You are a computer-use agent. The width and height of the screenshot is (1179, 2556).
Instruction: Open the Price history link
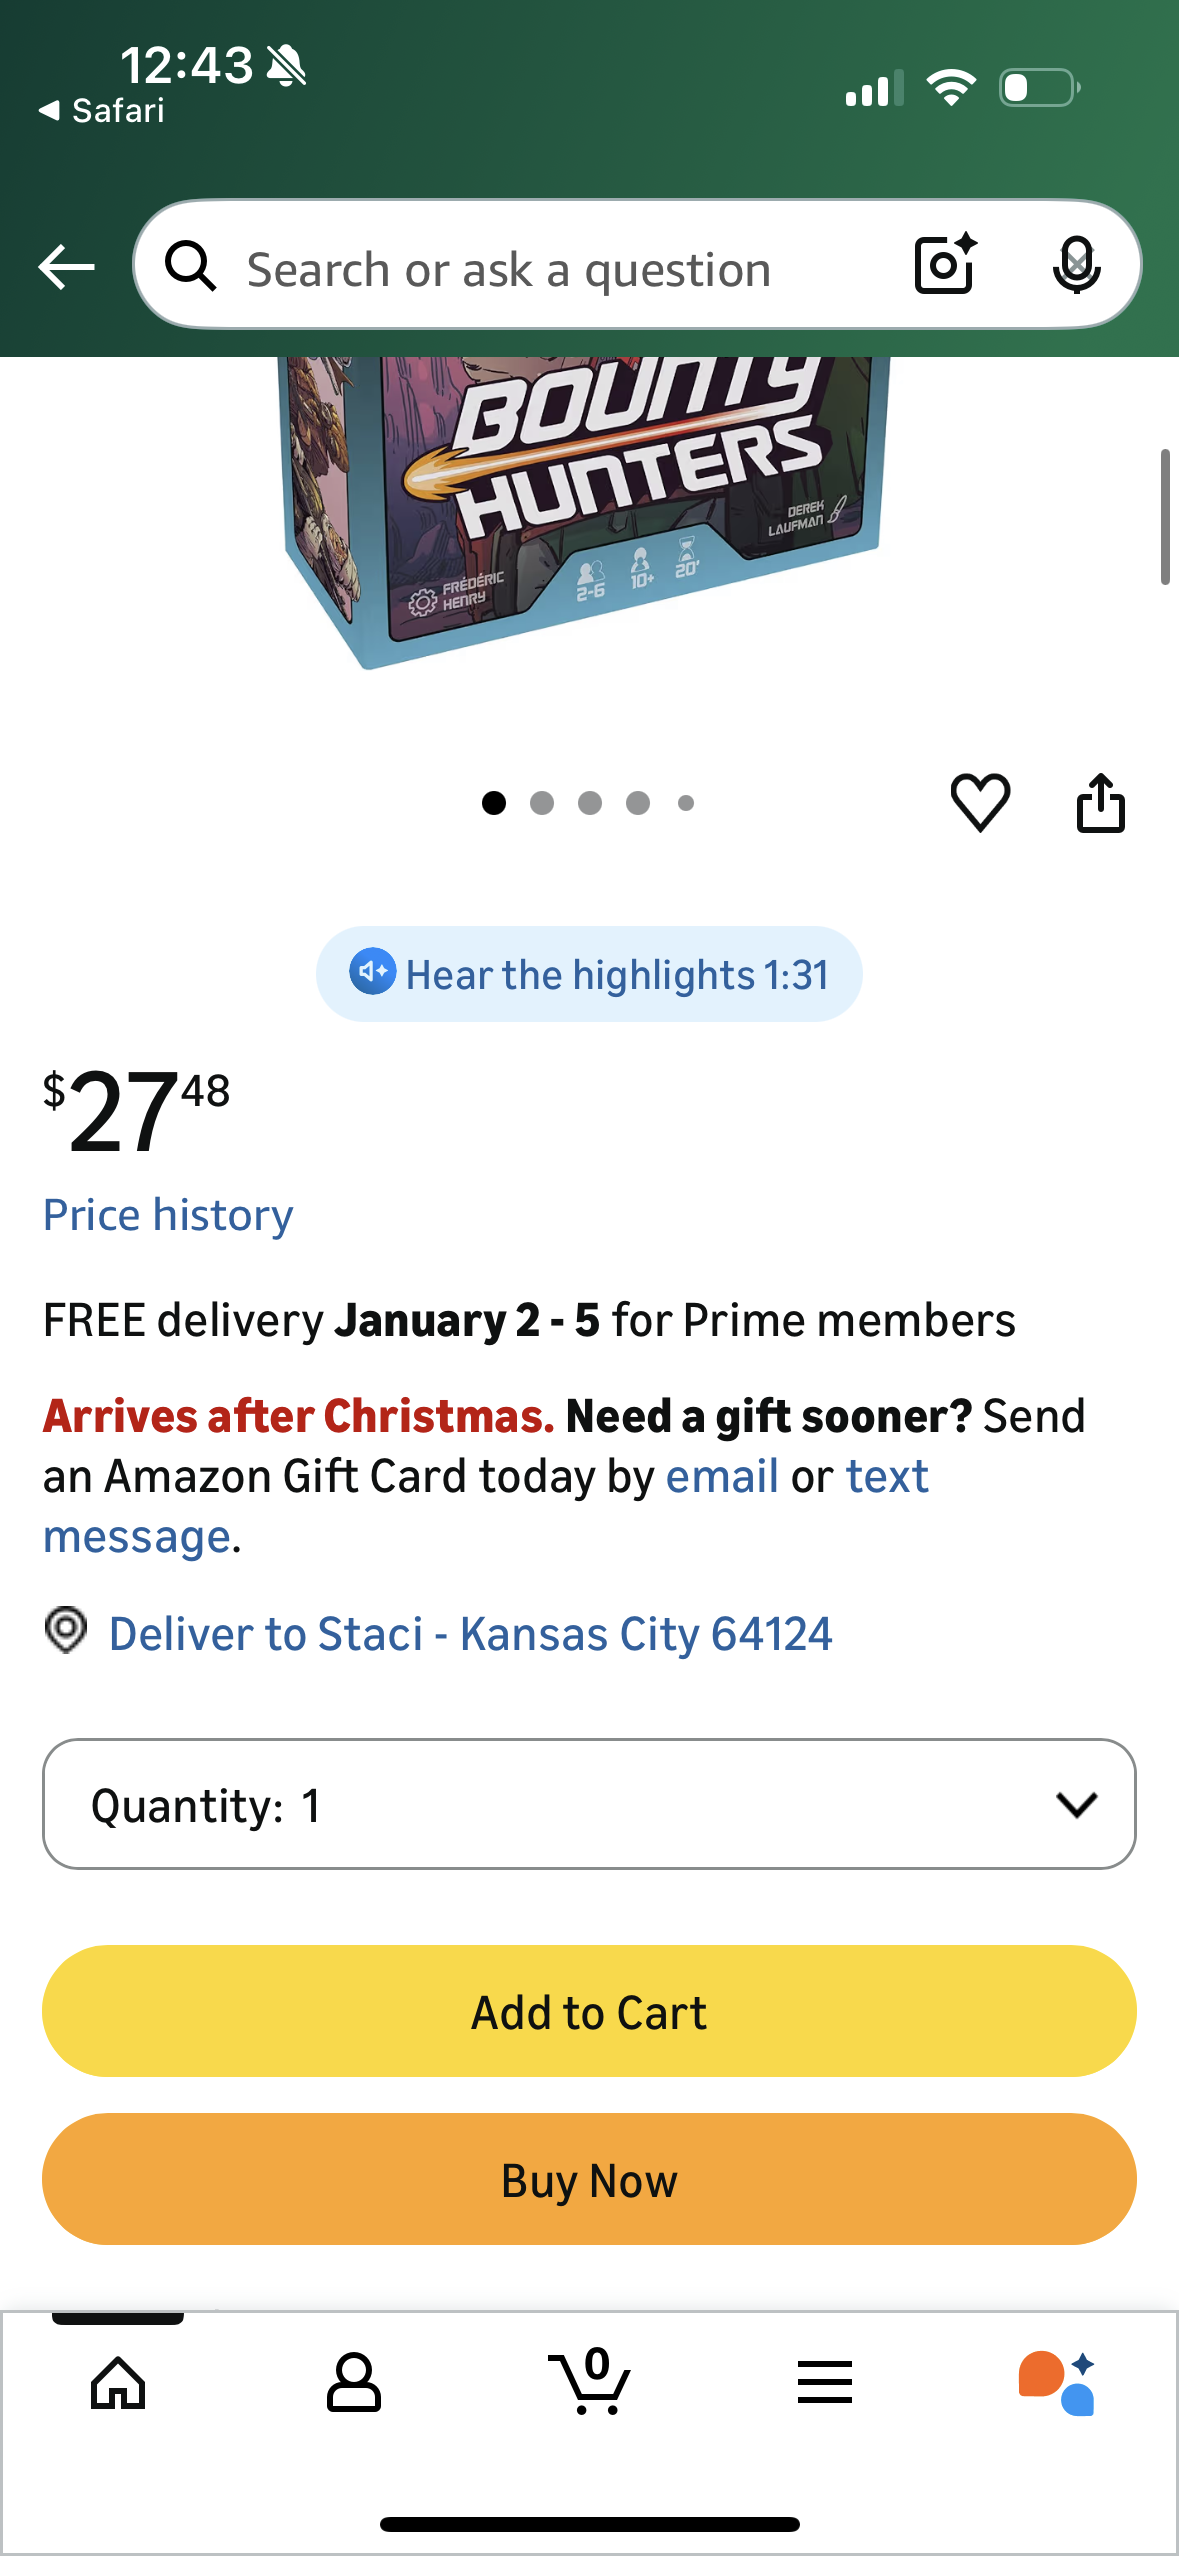(x=168, y=1215)
